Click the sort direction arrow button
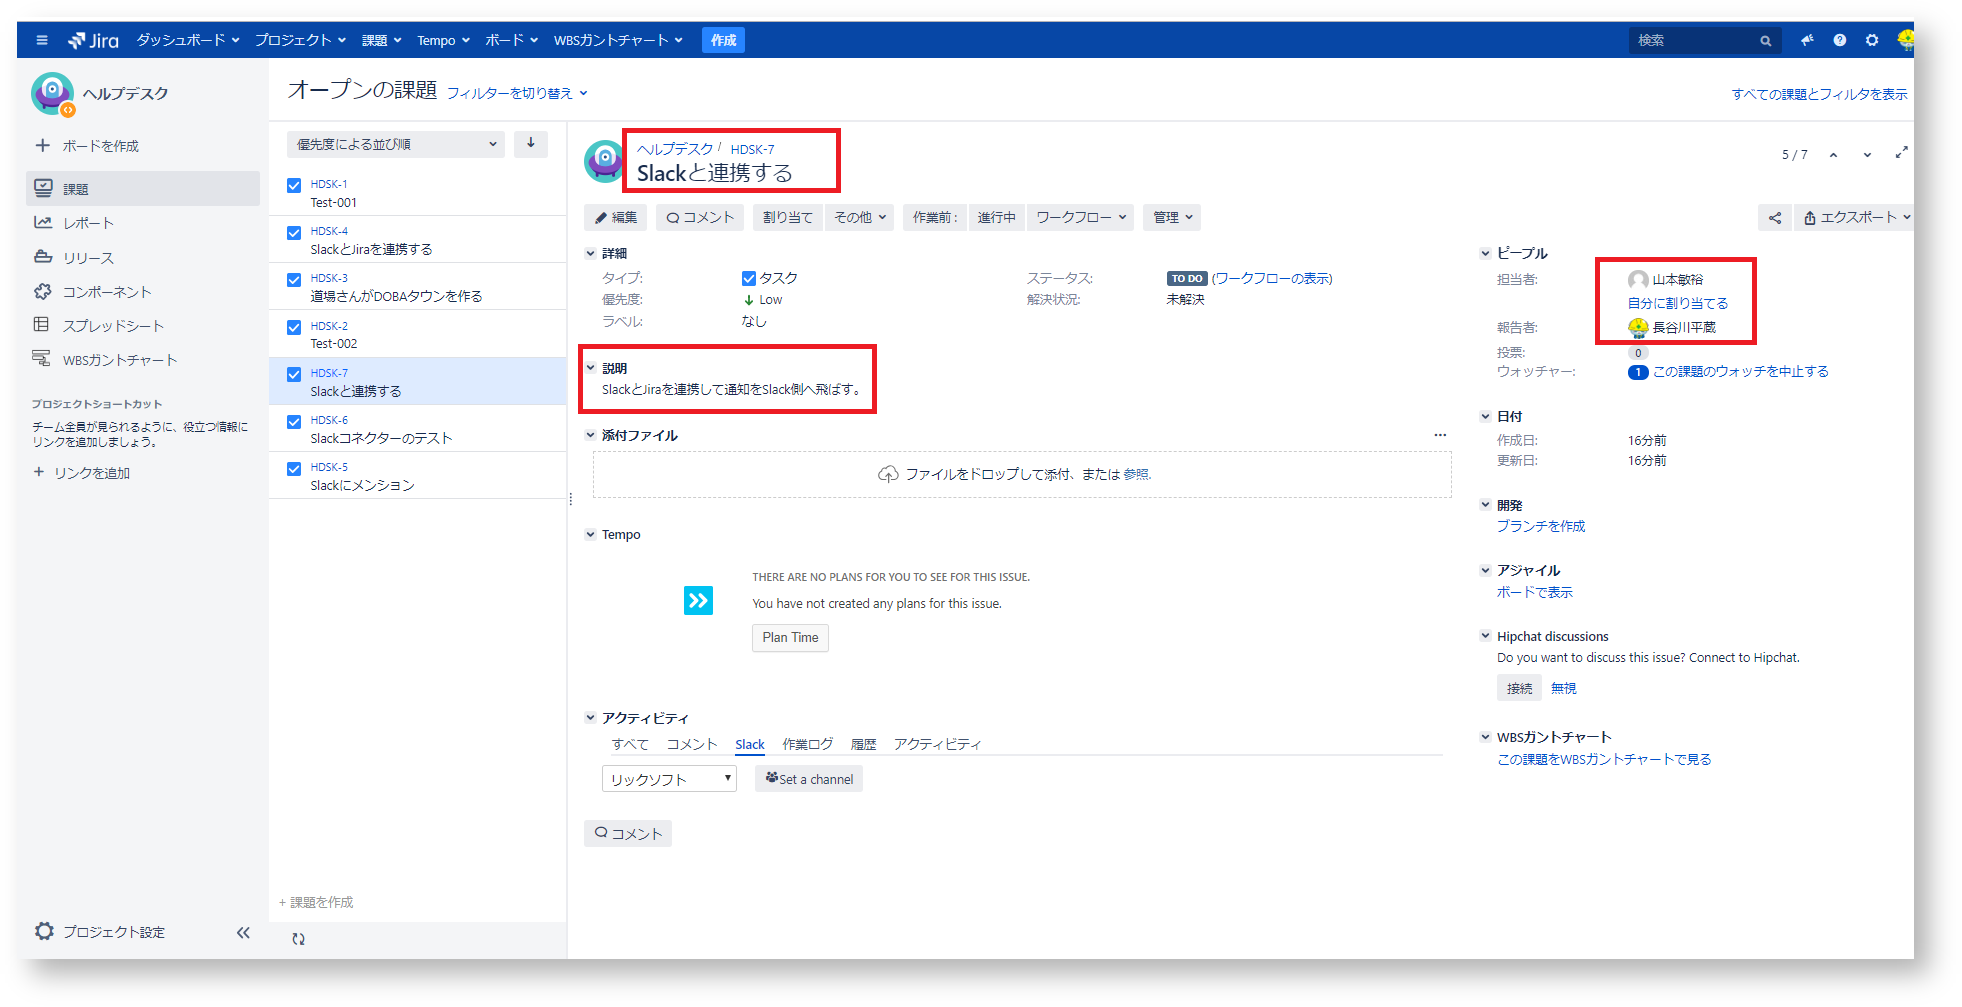The image size is (1962, 1007). coord(531,144)
